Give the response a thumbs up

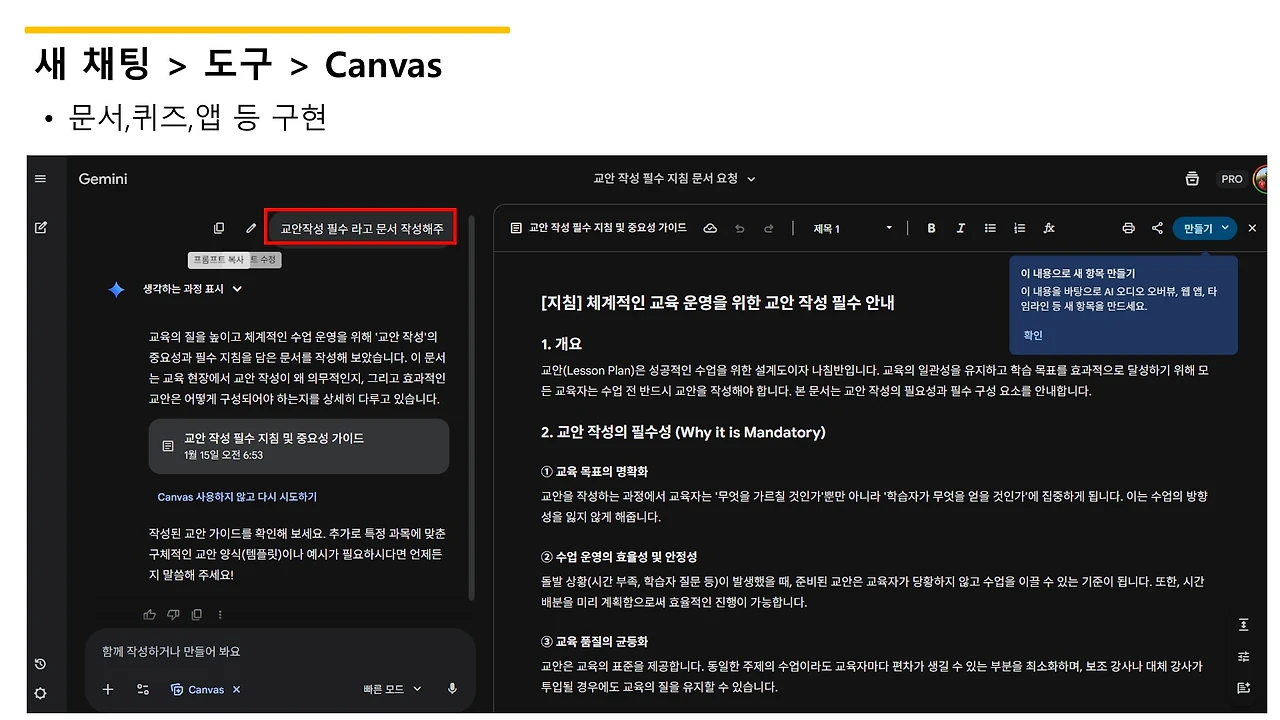click(150, 614)
